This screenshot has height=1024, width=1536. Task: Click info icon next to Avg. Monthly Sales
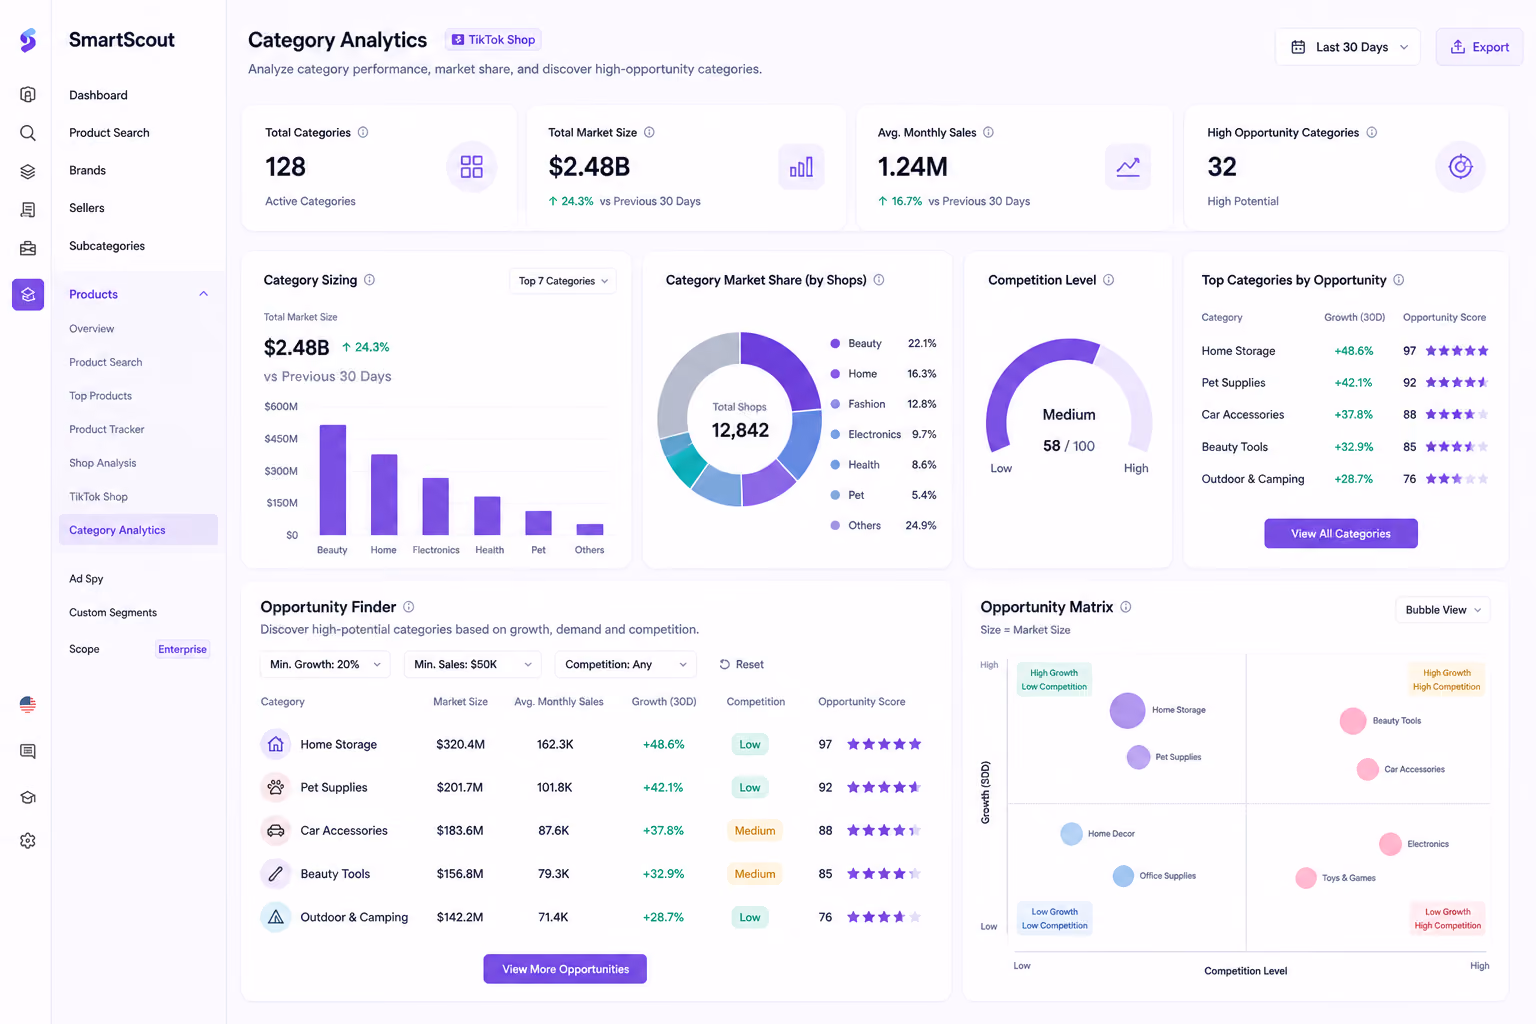click(988, 132)
